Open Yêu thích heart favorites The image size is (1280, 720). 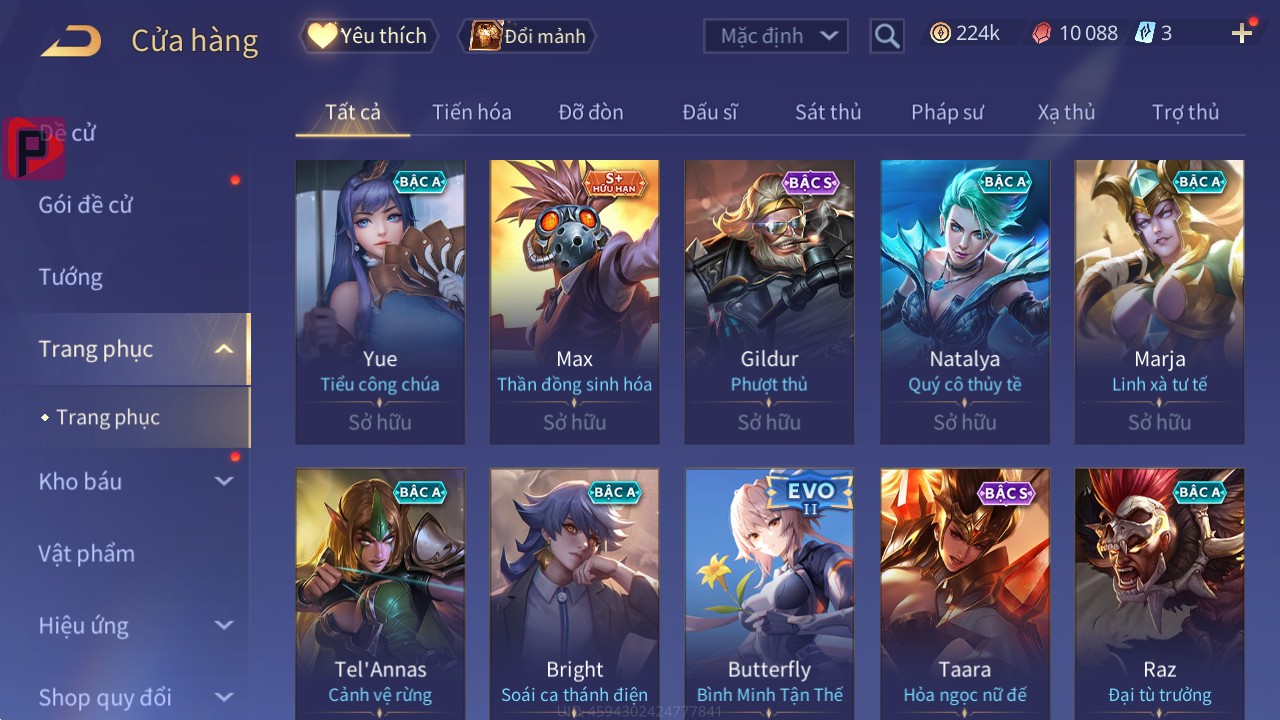(x=369, y=36)
